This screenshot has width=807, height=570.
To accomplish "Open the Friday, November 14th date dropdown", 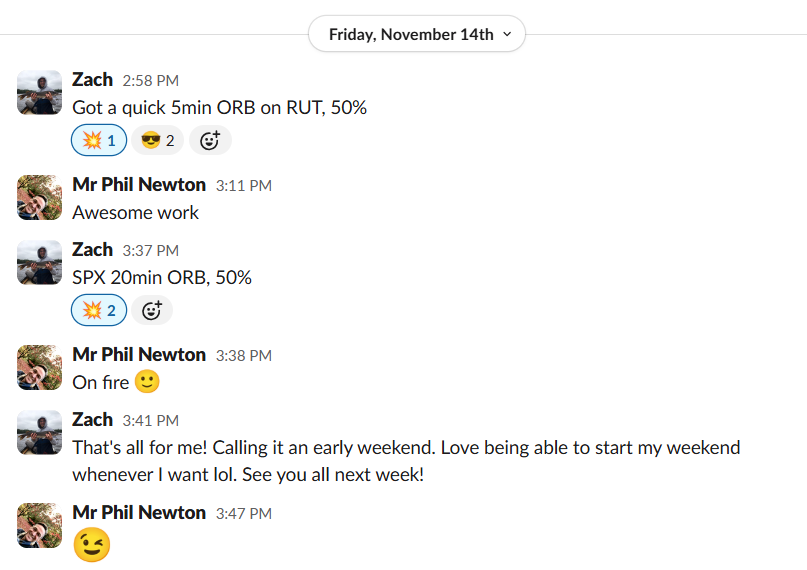I will coord(418,34).
